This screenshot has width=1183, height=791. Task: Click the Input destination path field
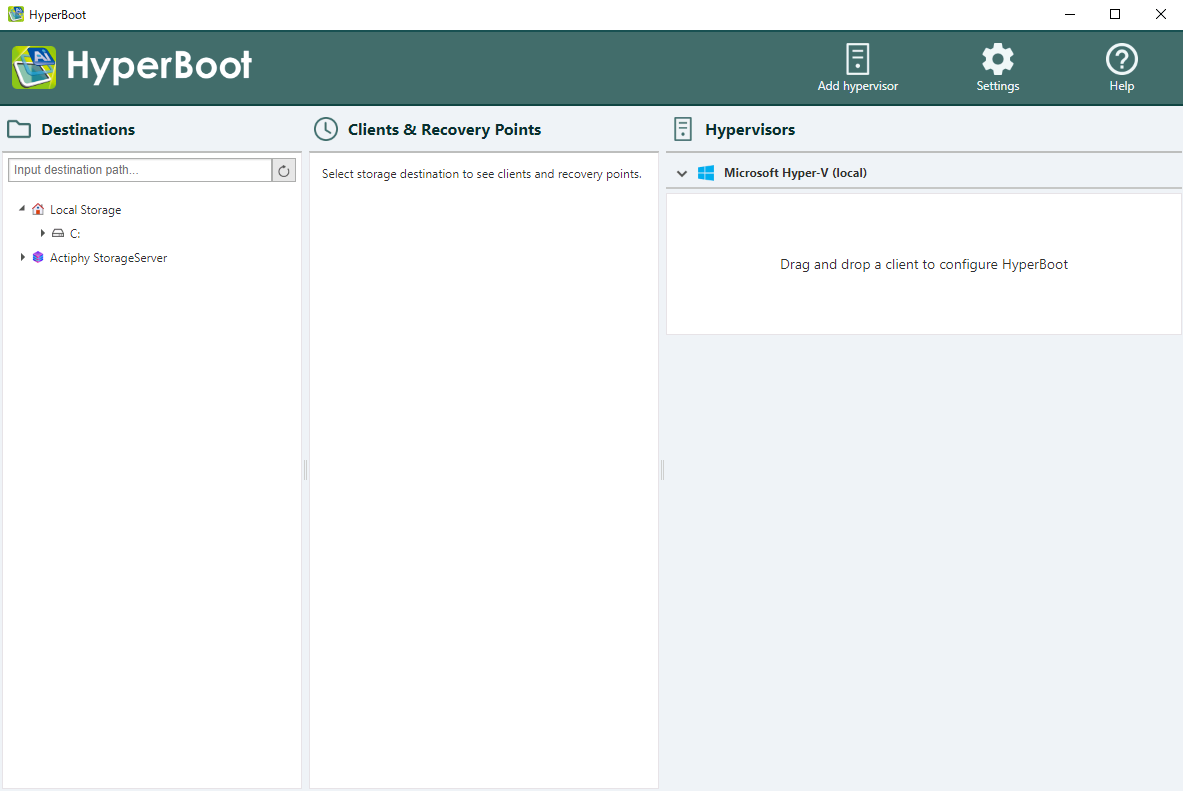pyautogui.click(x=140, y=171)
